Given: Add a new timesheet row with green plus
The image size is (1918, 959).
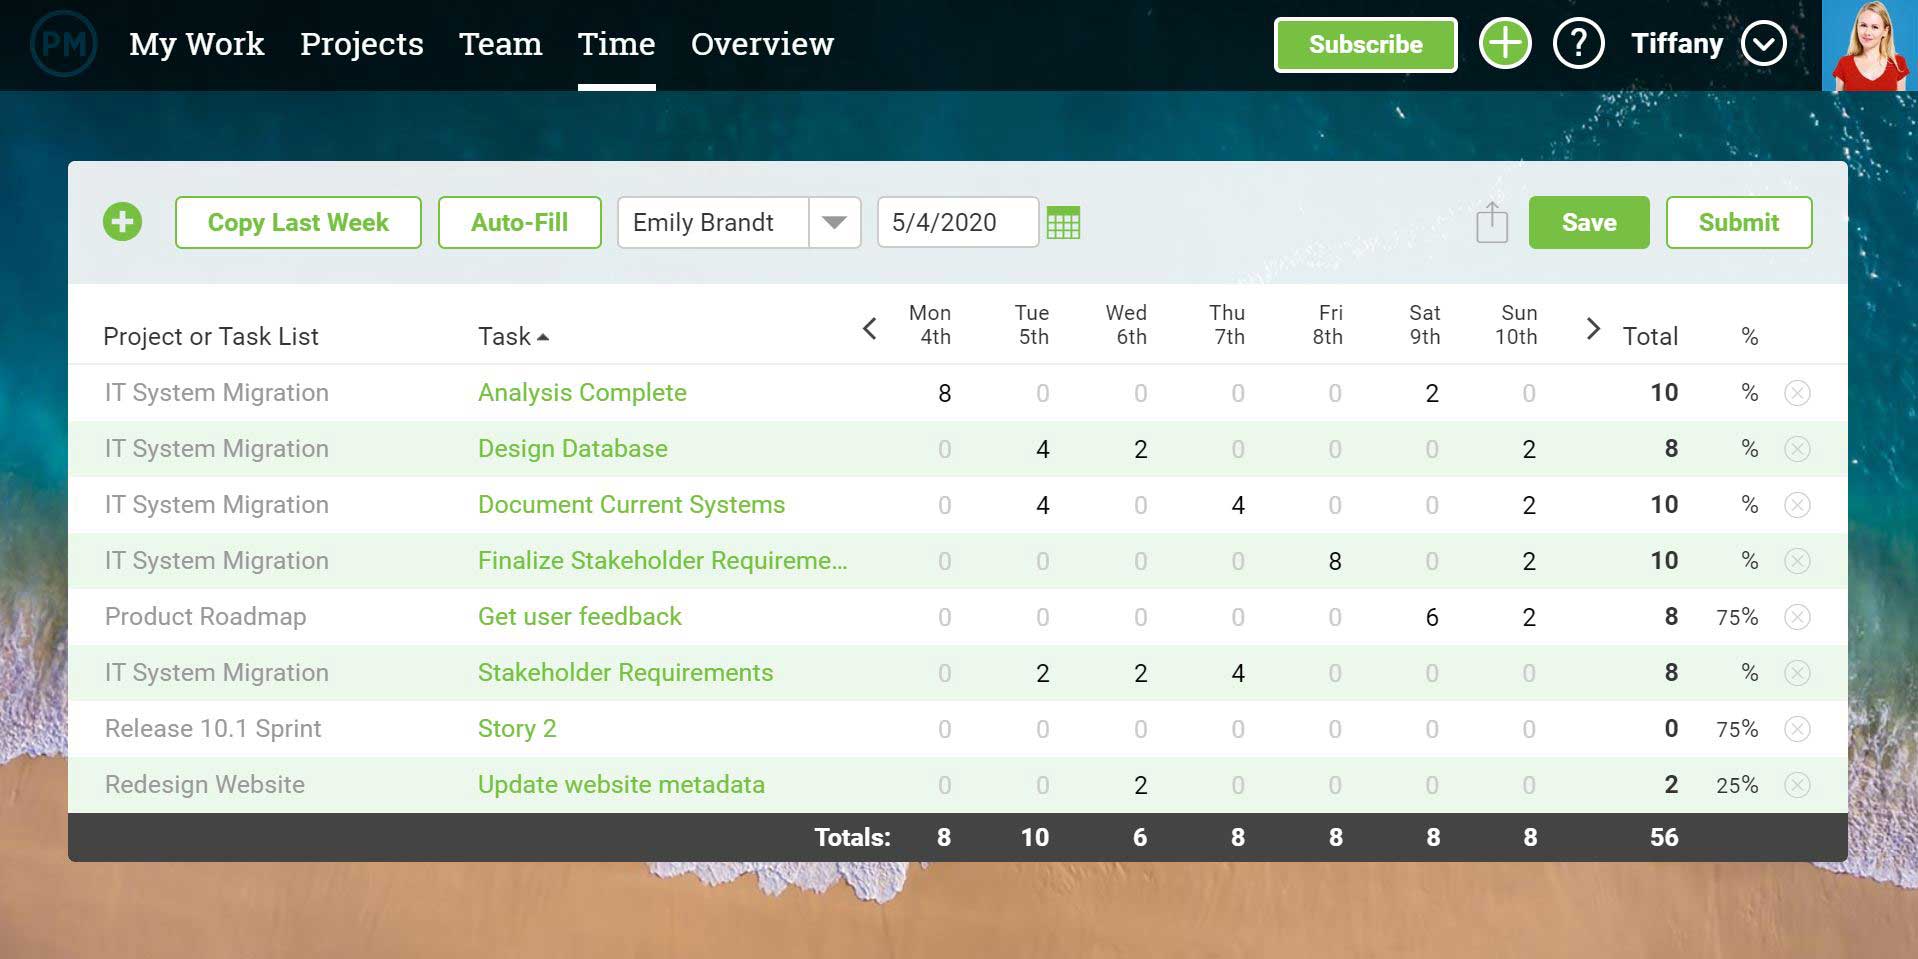Looking at the screenshot, I should (x=122, y=222).
